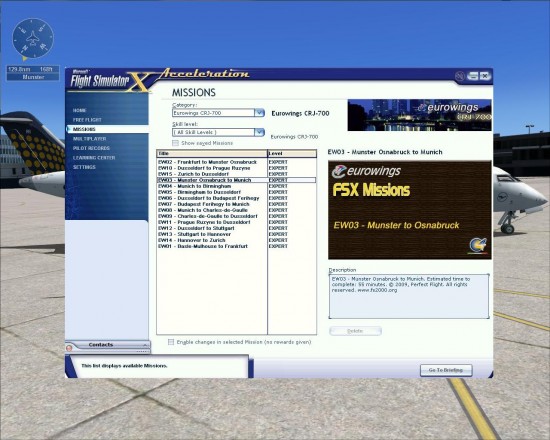Sort missions by Level column header
This screenshot has width=550, height=440.
click(x=292, y=154)
